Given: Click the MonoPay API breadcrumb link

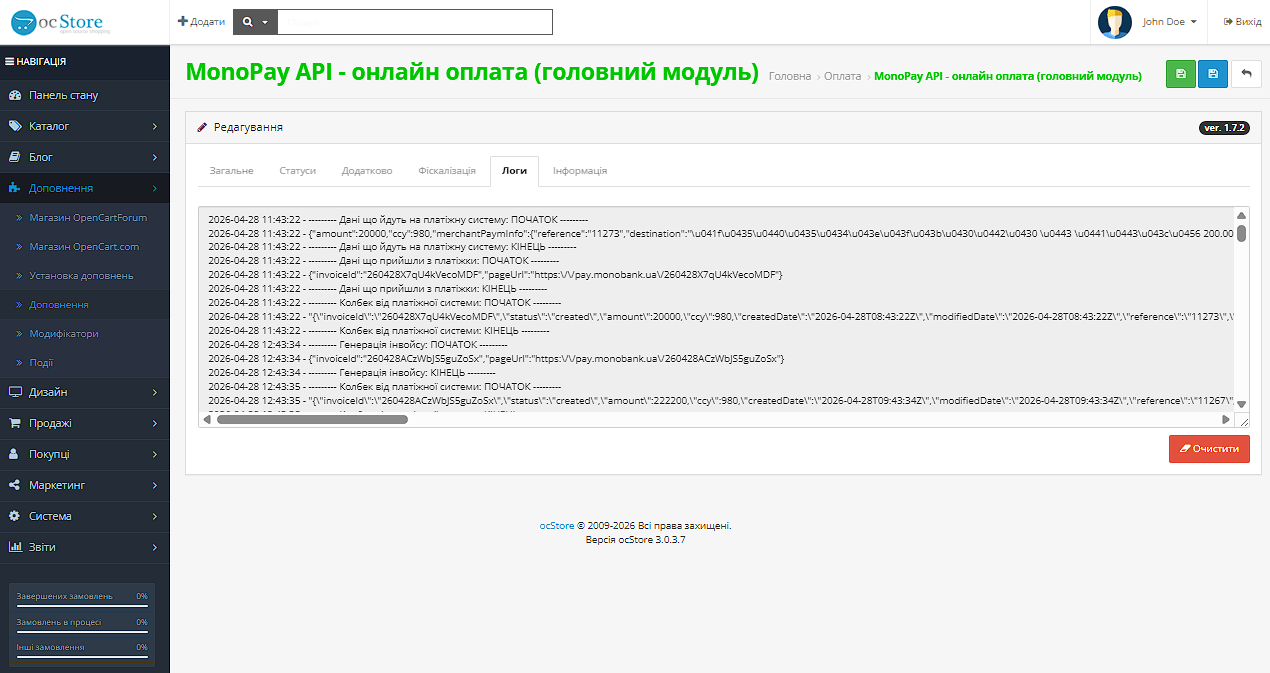Looking at the screenshot, I should (x=1008, y=76).
